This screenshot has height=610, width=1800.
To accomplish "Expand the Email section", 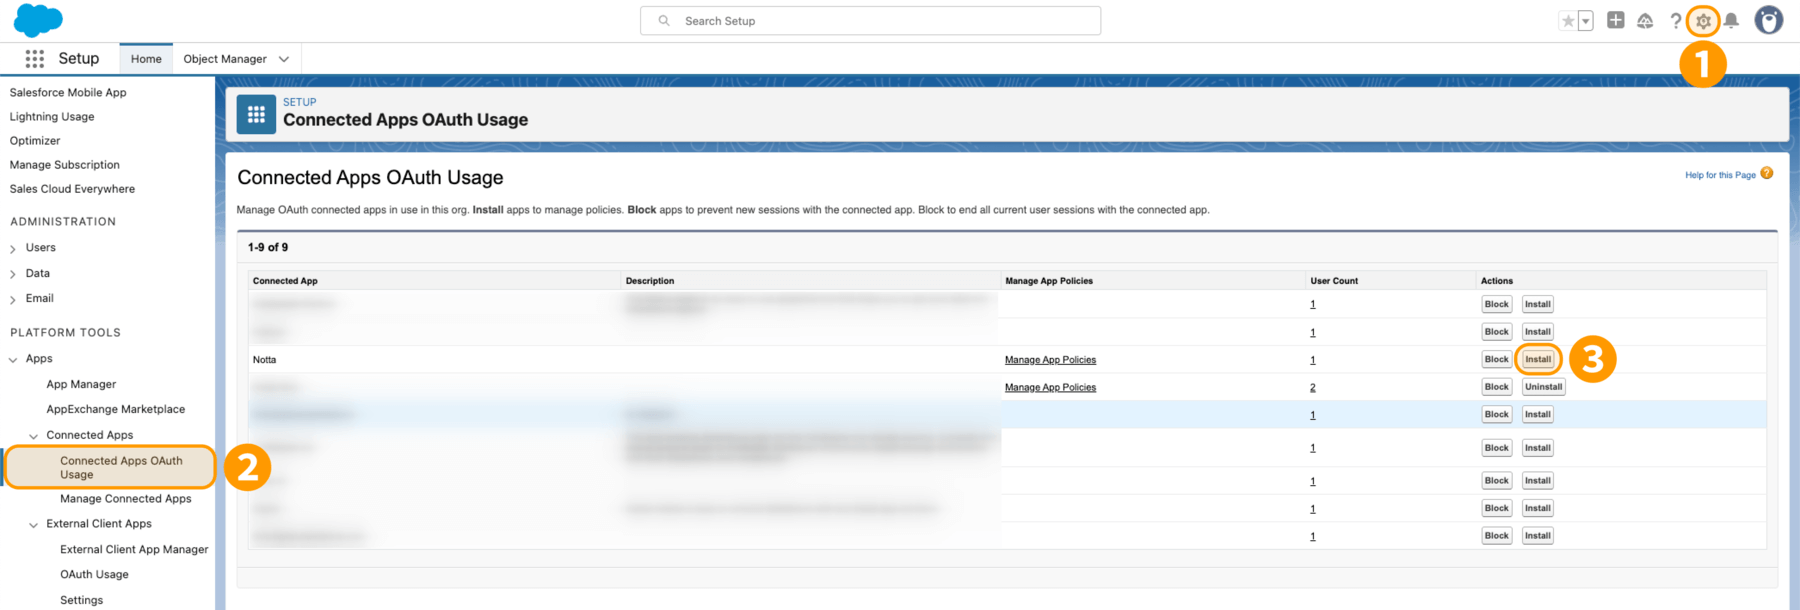I will click(x=13, y=299).
